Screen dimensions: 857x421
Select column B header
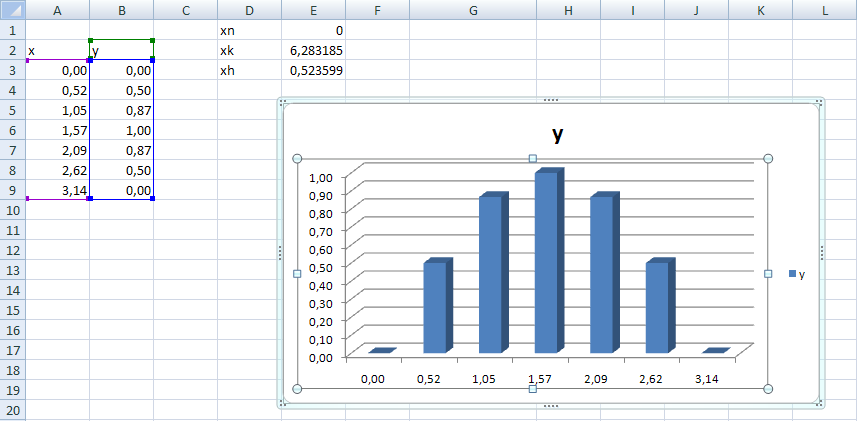coord(121,10)
